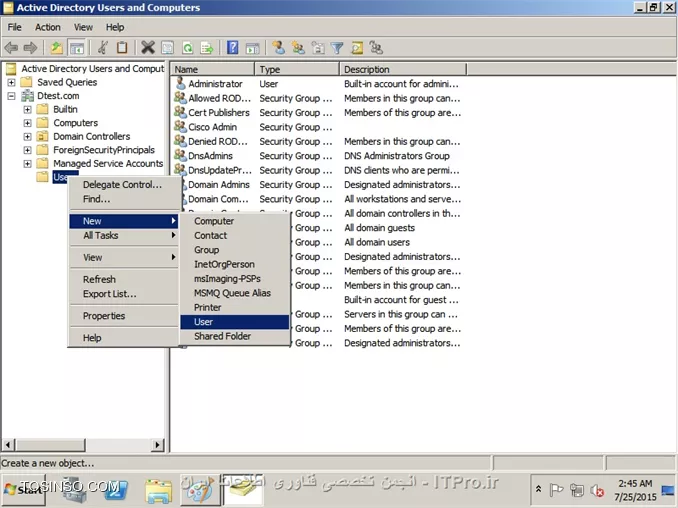
Task: Select the Computers container in tree
Action: coord(76,123)
